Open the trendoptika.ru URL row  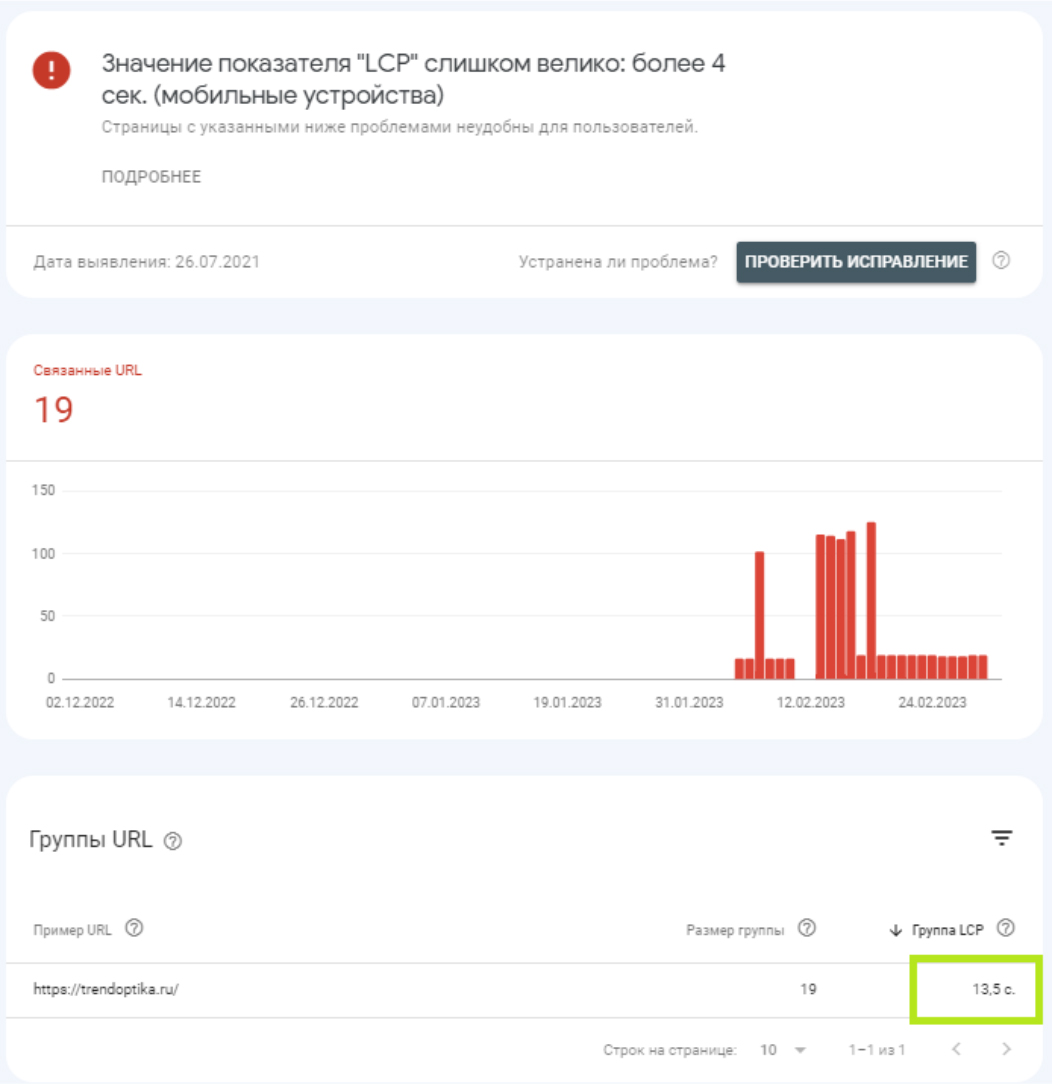105,990
